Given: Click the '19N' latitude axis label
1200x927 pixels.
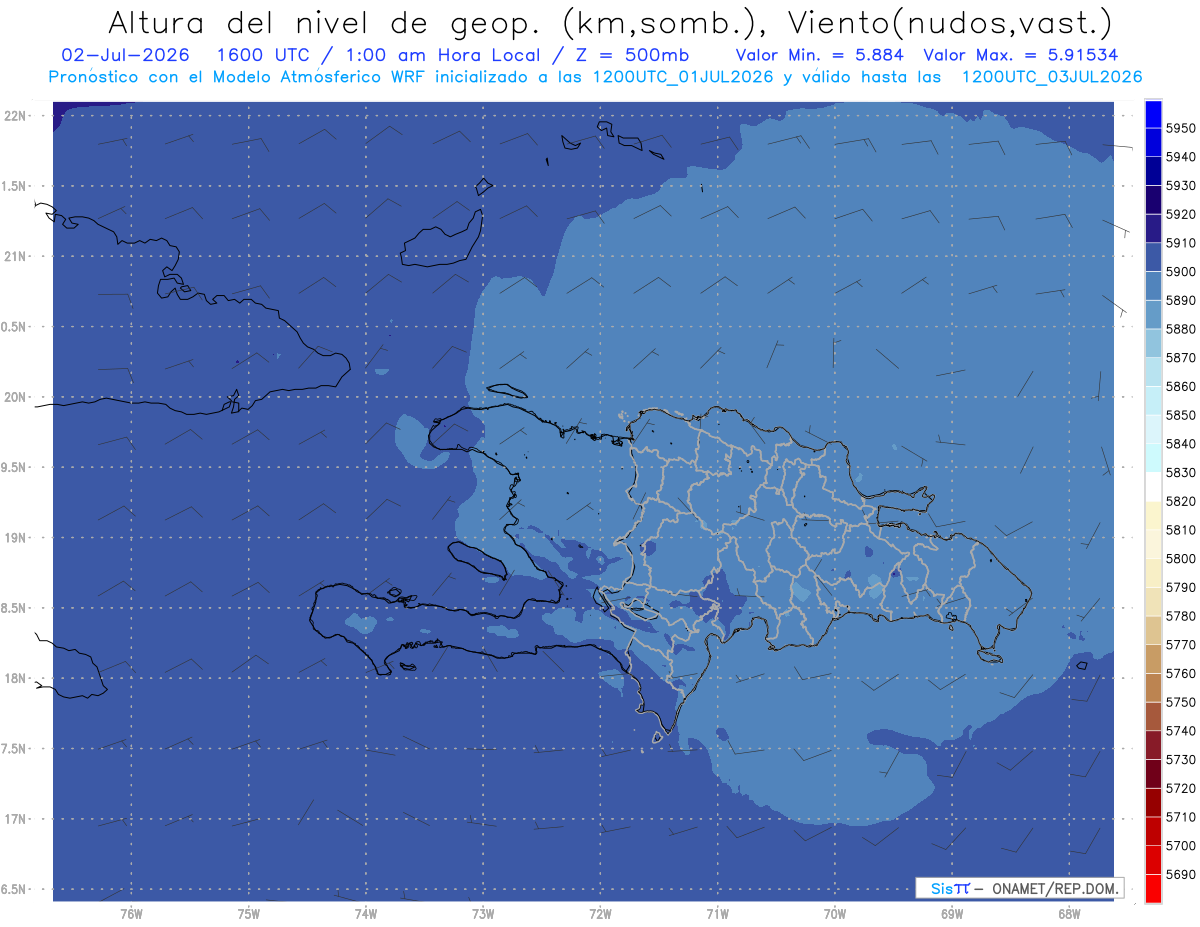Looking at the screenshot, I should click(x=15, y=538).
